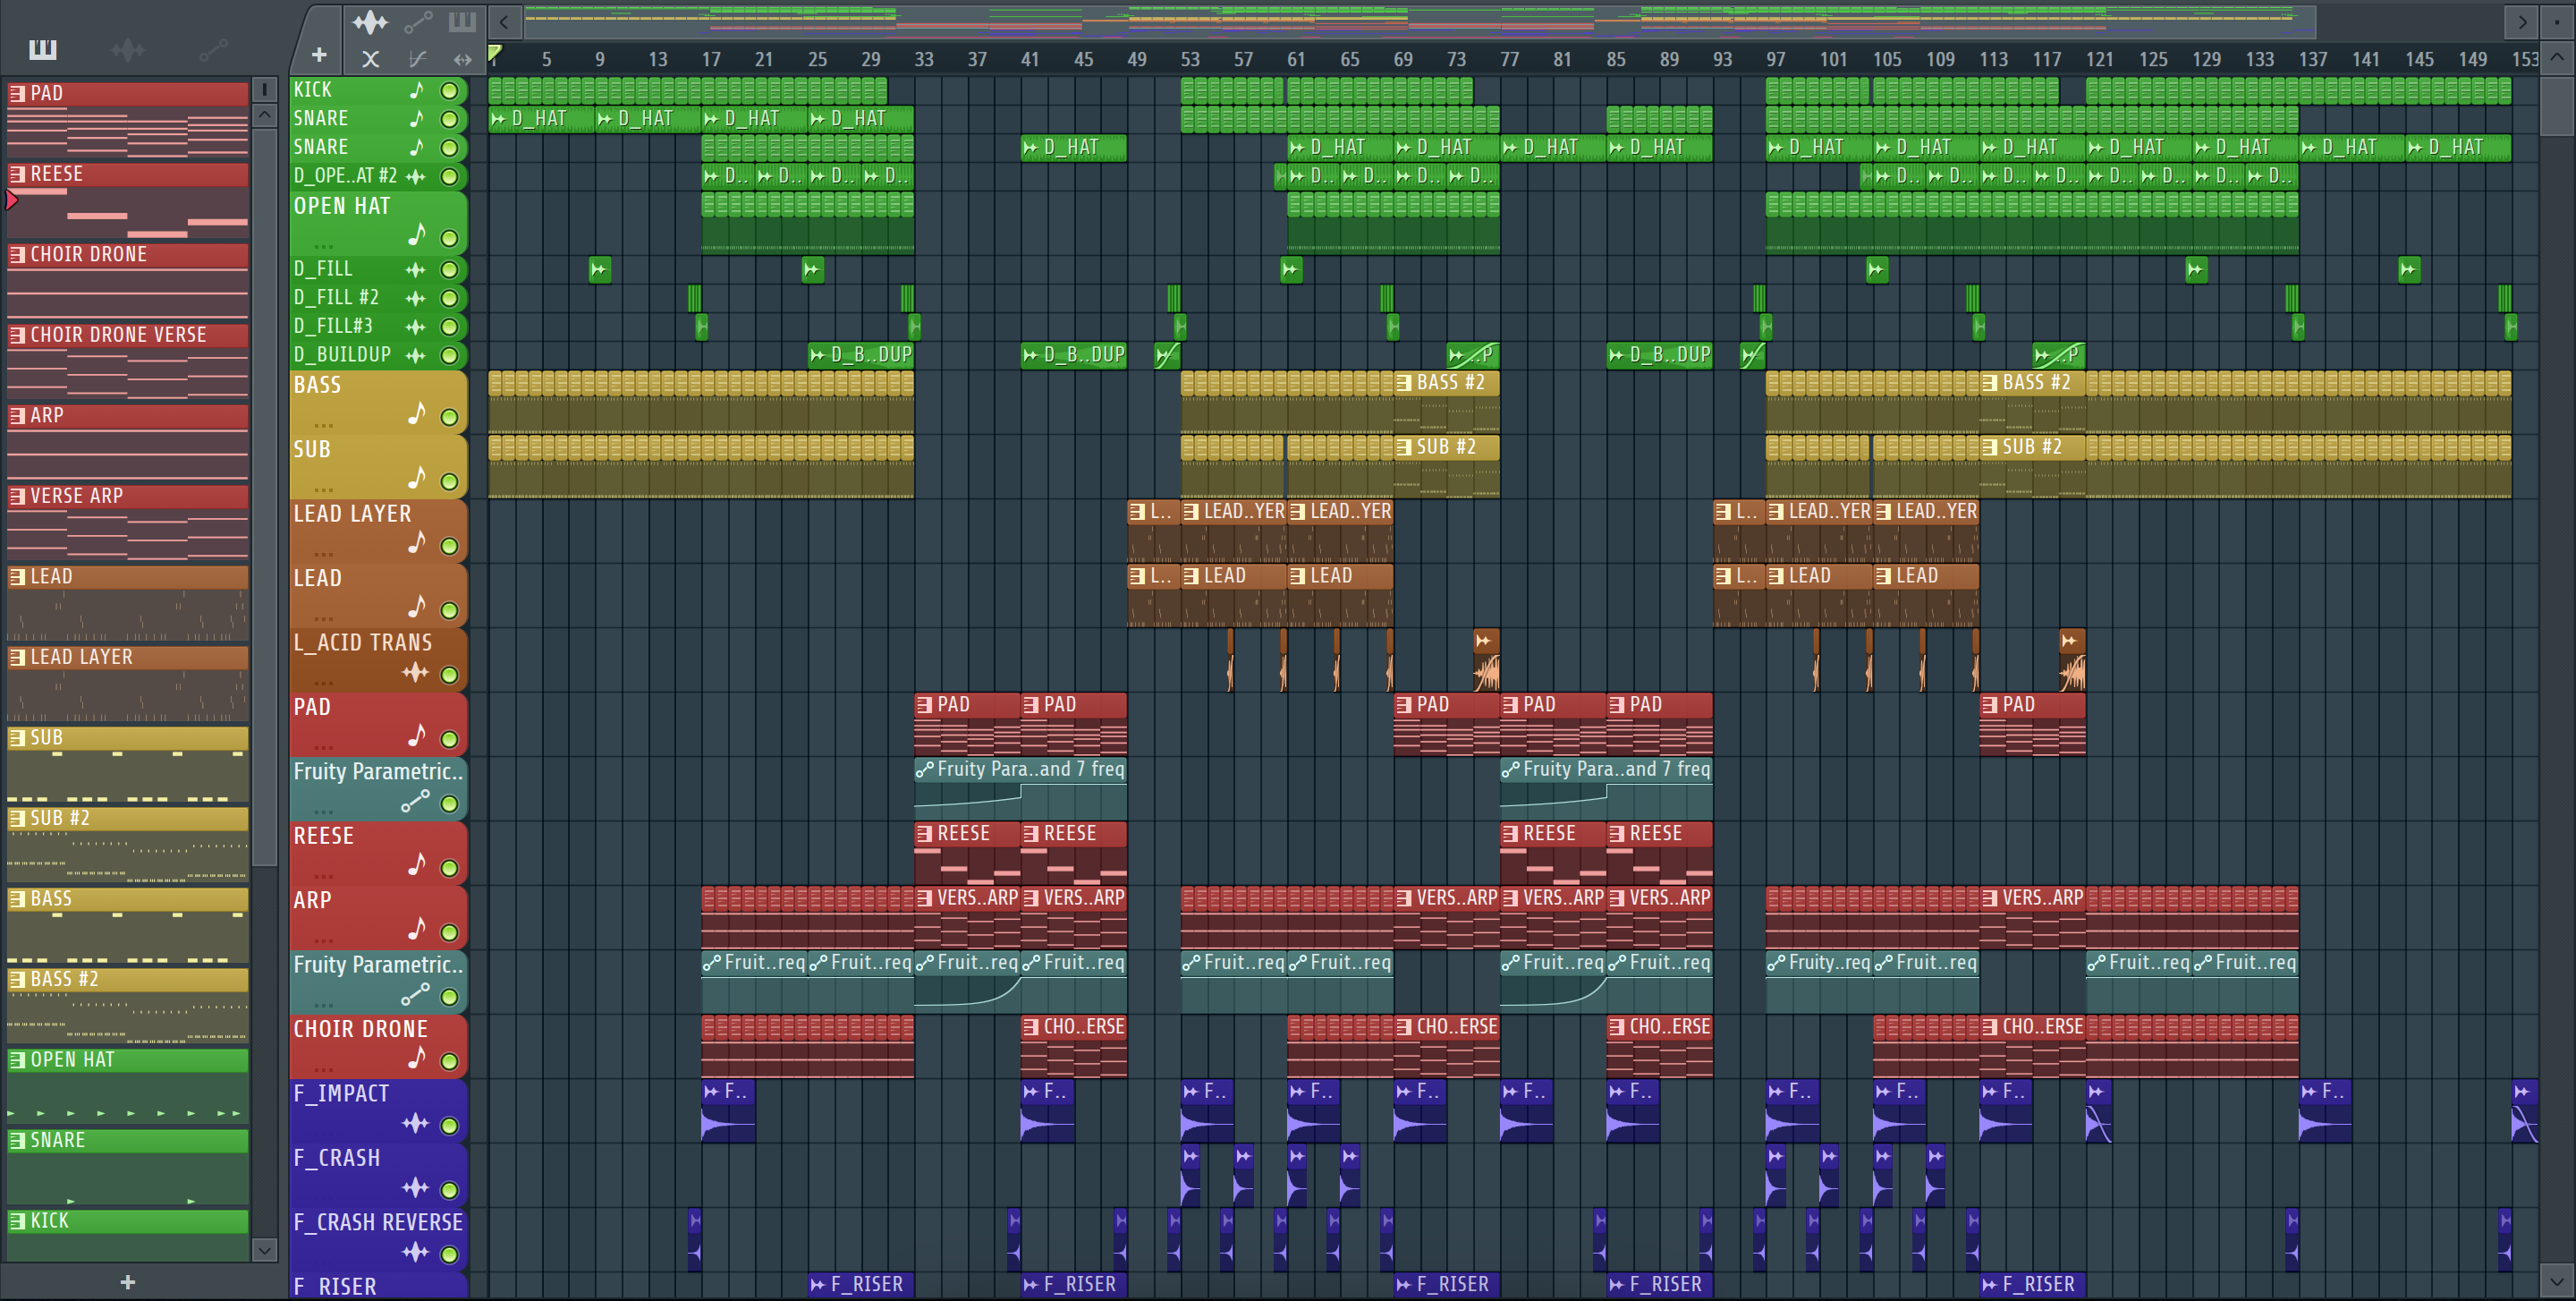Mute the LEAD LAYER track

(450, 547)
